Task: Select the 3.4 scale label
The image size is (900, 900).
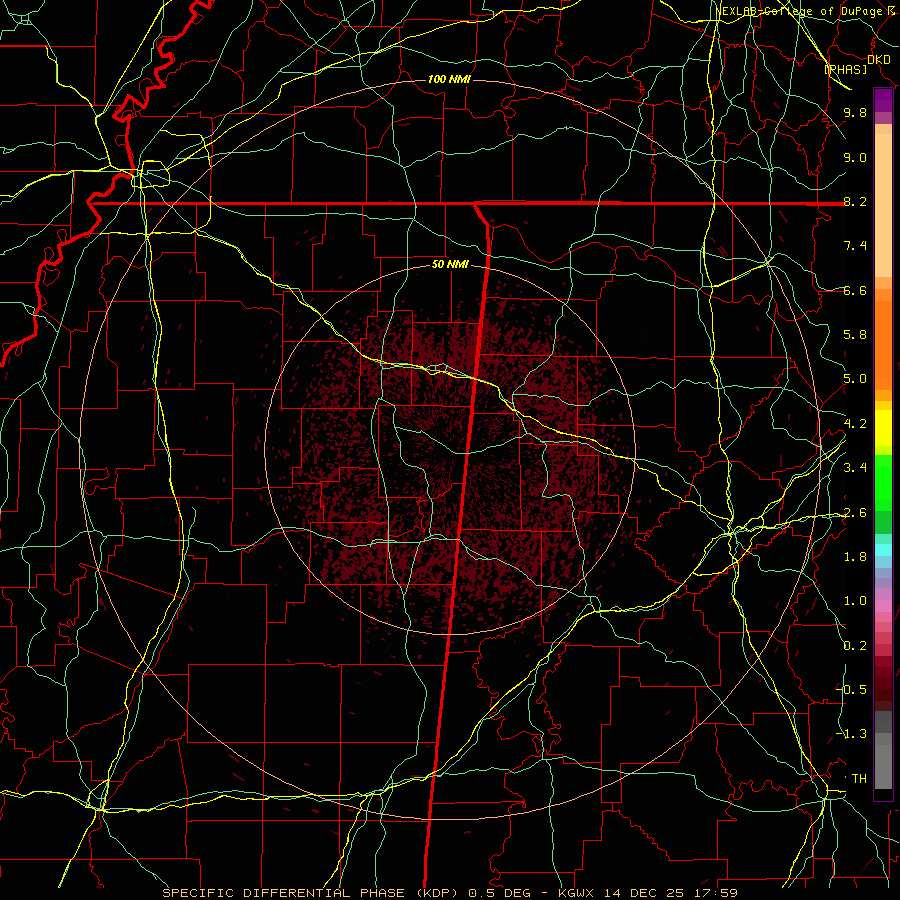Action: [855, 468]
